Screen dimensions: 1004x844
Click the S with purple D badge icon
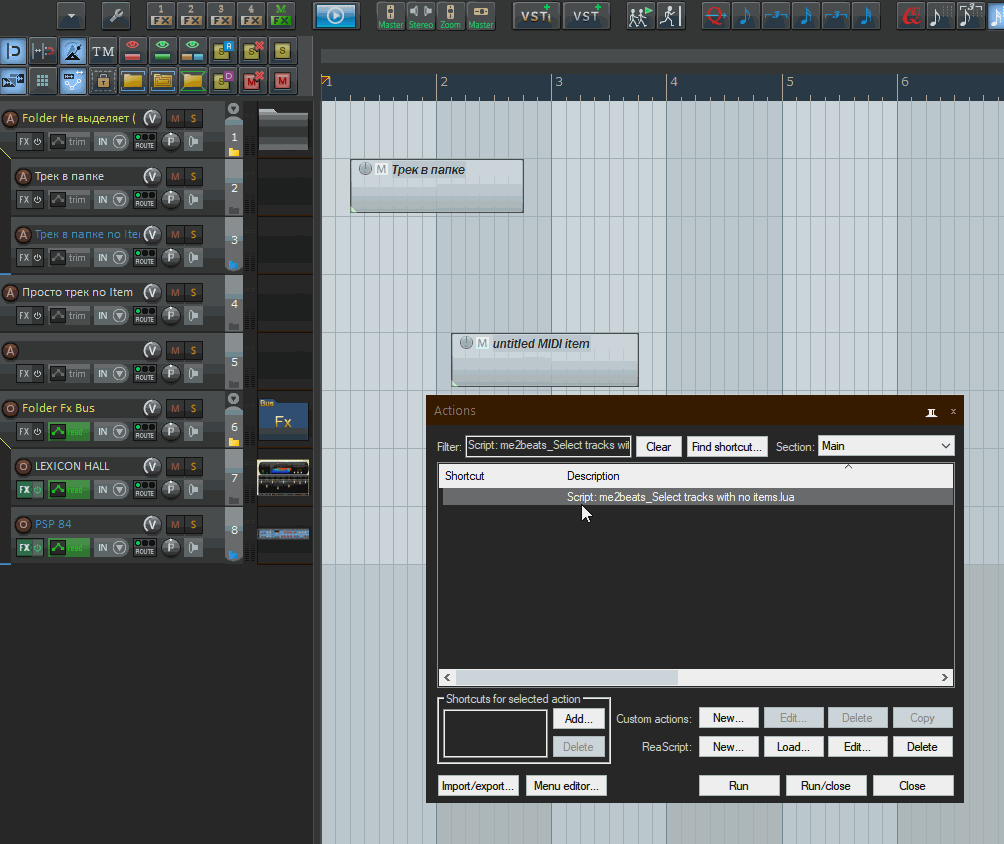pyautogui.click(x=223, y=81)
